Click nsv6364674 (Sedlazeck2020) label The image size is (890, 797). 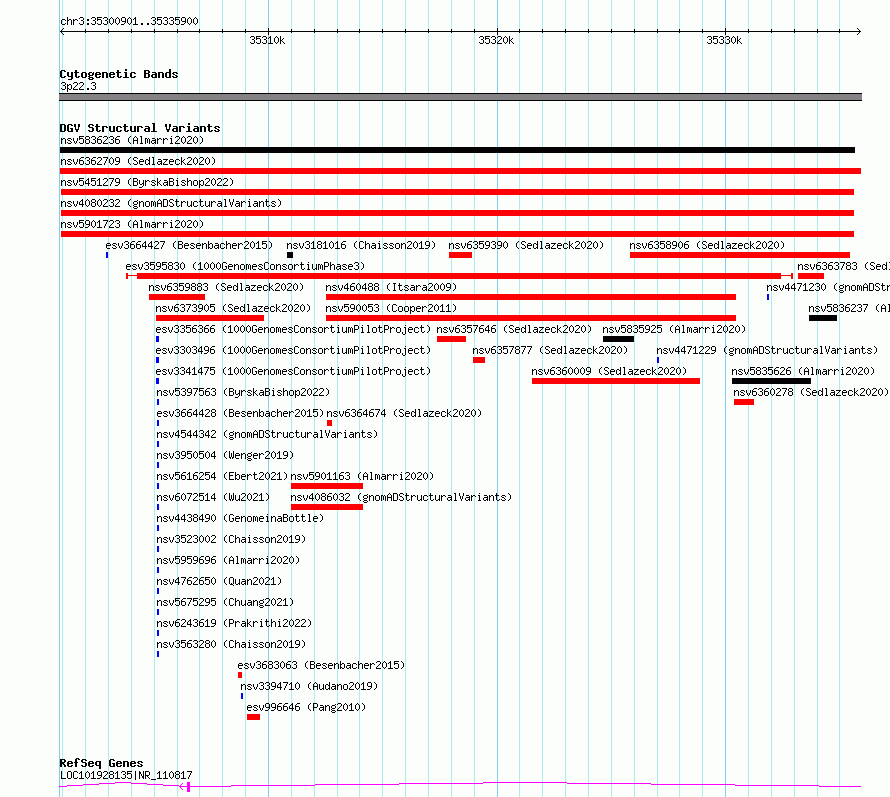[404, 413]
